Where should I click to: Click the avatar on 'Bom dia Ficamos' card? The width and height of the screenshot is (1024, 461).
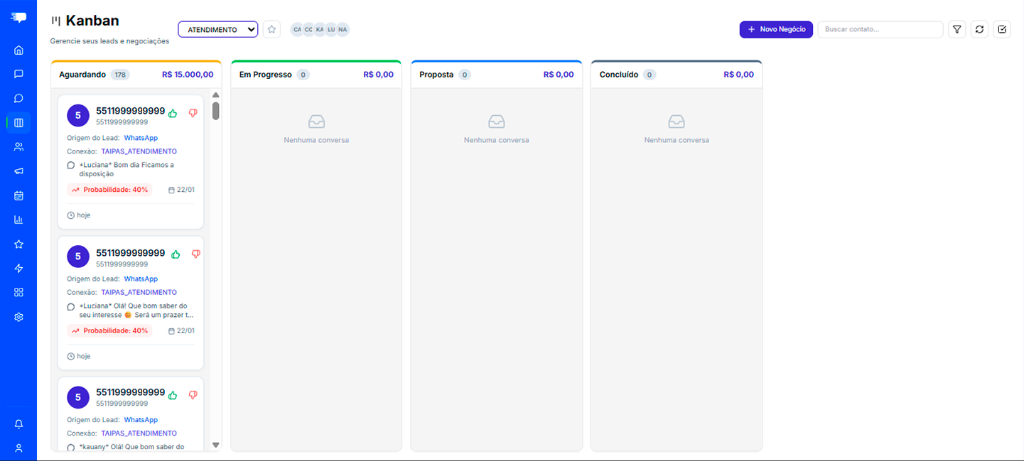coord(78,116)
